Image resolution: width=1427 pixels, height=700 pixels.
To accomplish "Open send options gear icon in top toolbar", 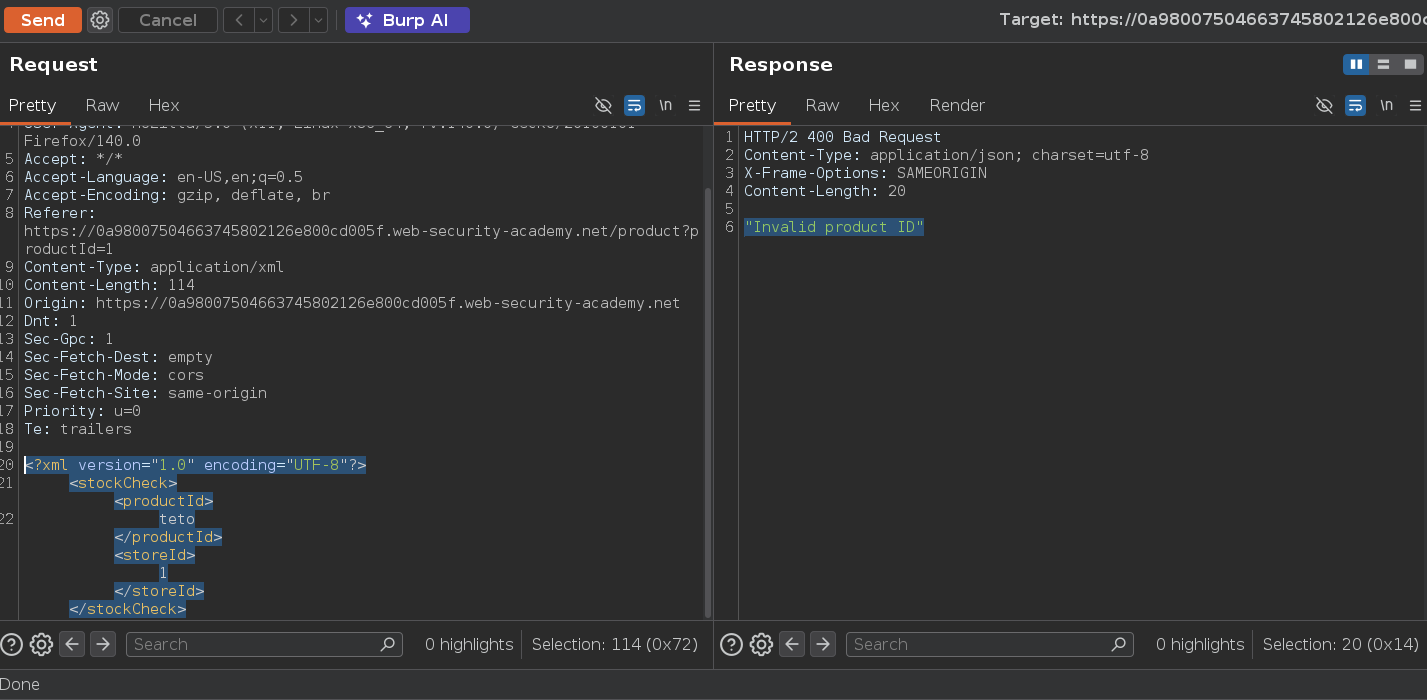I will click(x=99, y=20).
